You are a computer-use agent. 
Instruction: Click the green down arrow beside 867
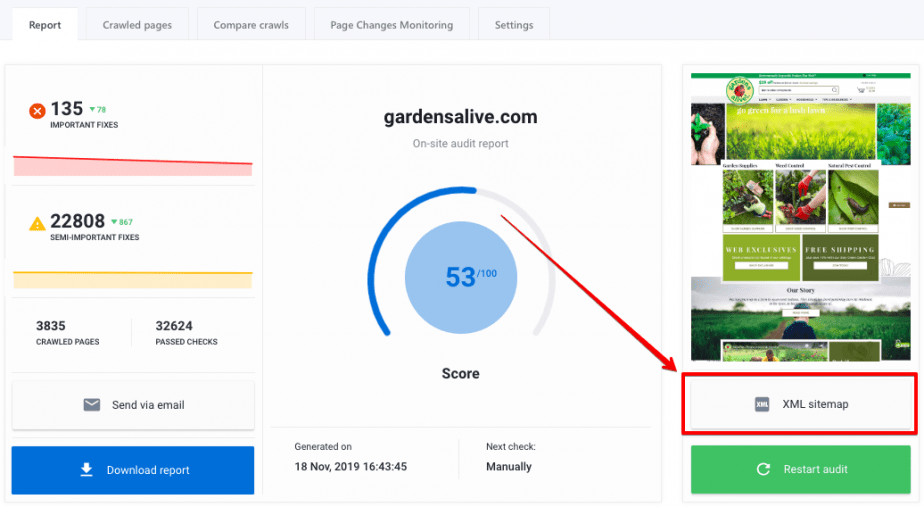click(114, 222)
